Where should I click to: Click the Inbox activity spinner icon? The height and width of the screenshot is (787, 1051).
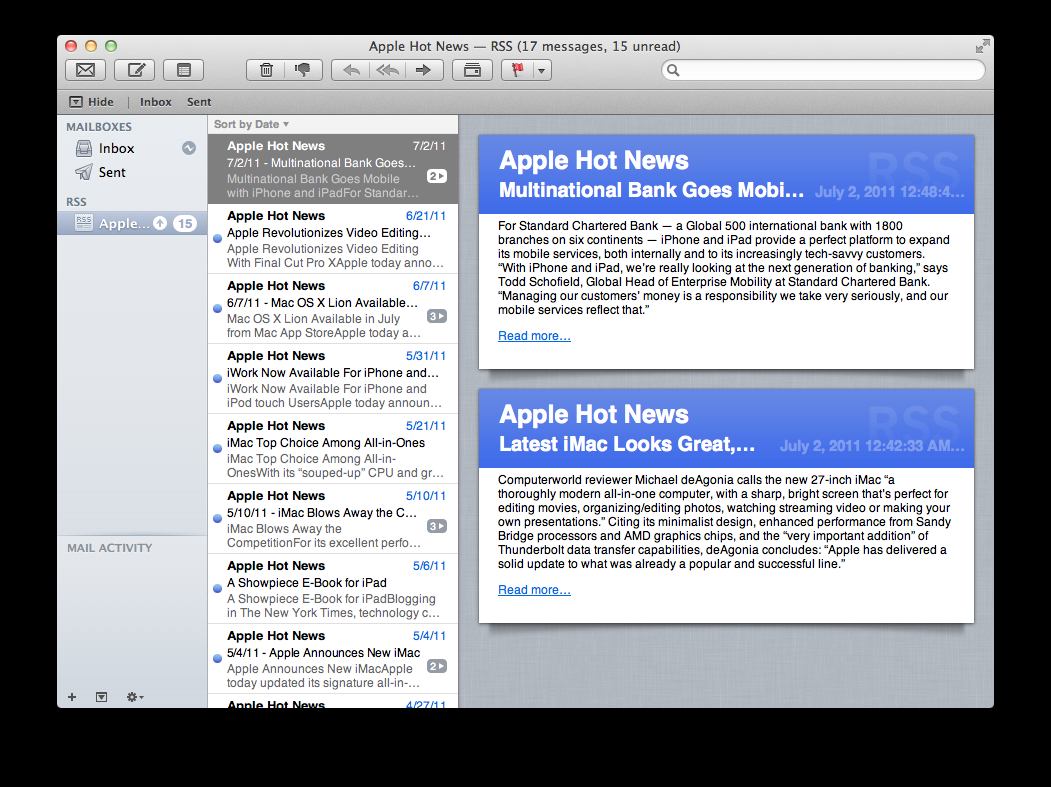point(189,148)
